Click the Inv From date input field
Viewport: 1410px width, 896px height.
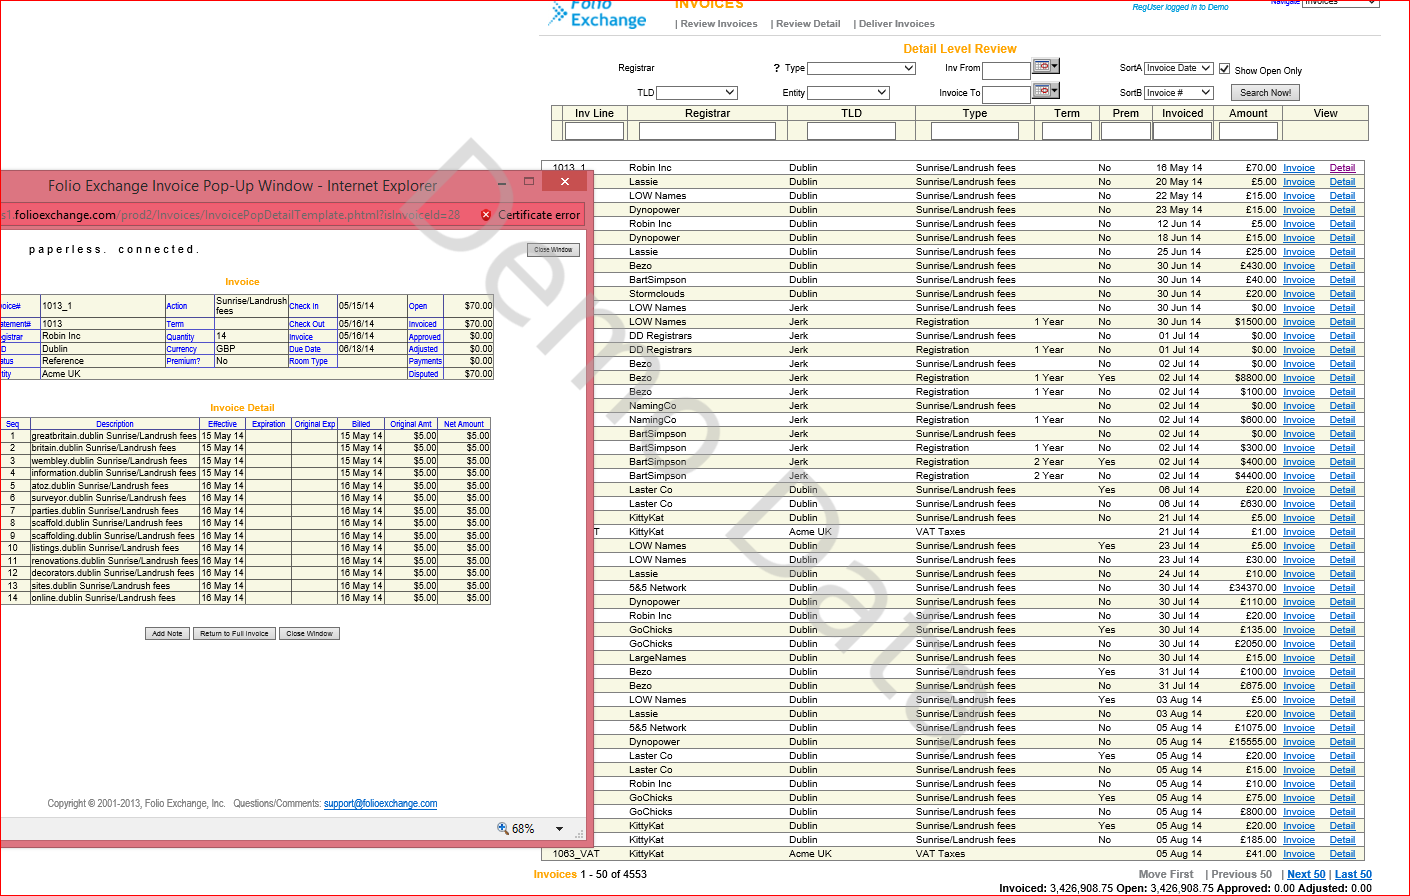1006,70
